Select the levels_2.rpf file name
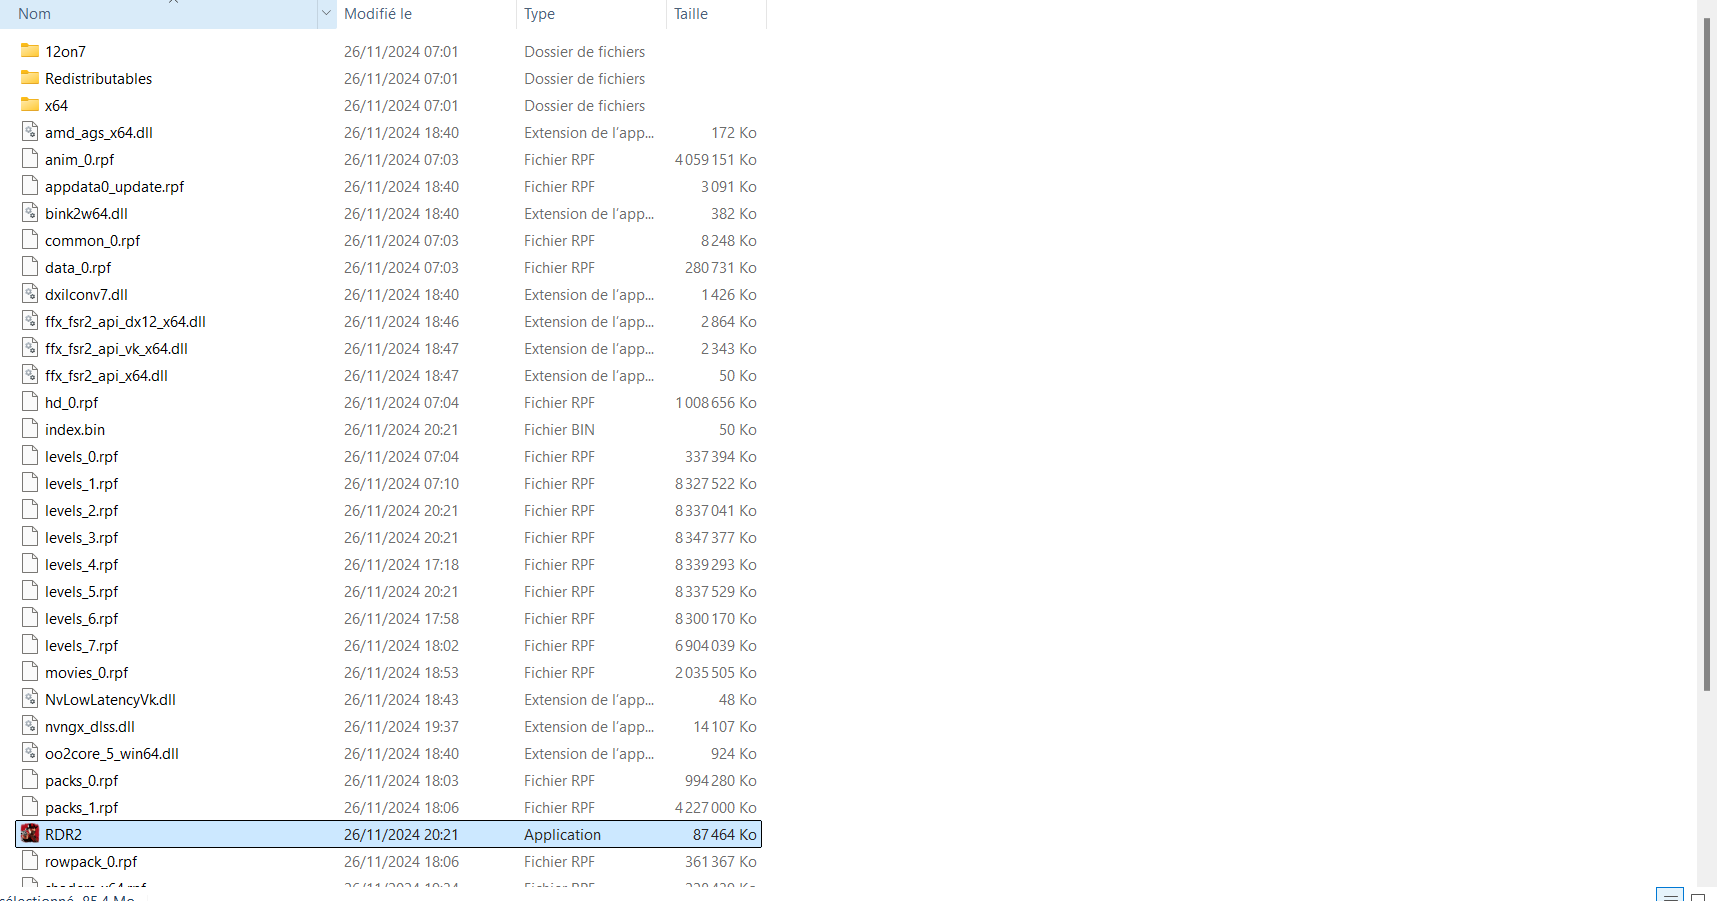The height and width of the screenshot is (901, 1717). [81, 510]
